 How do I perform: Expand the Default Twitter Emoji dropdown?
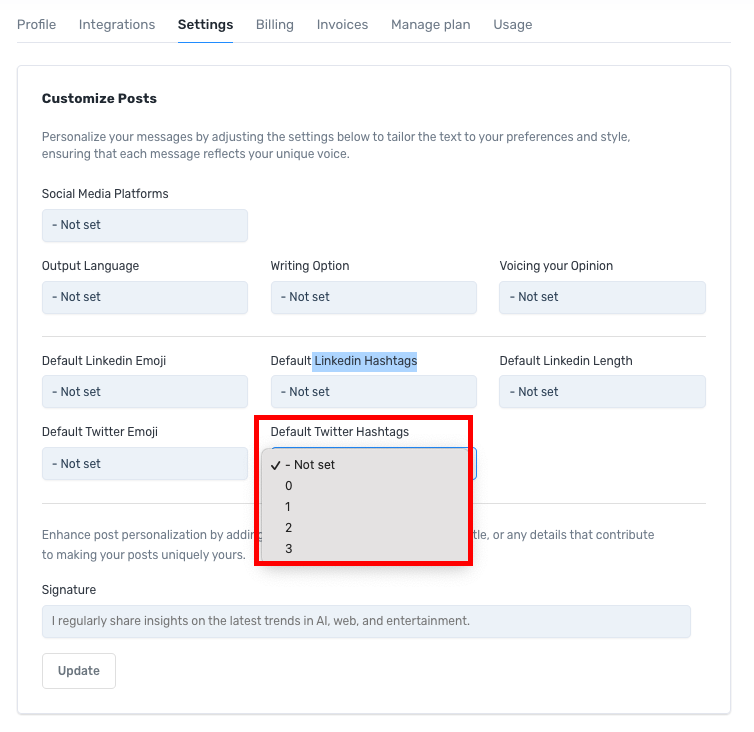click(144, 464)
